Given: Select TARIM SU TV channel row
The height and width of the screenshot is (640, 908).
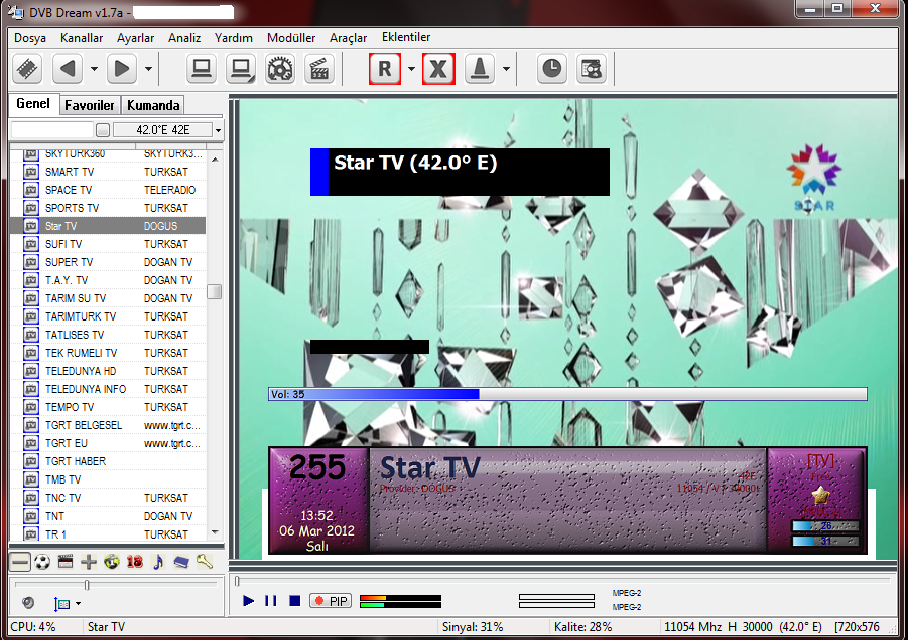Looking at the screenshot, I should tap(108, 298).
